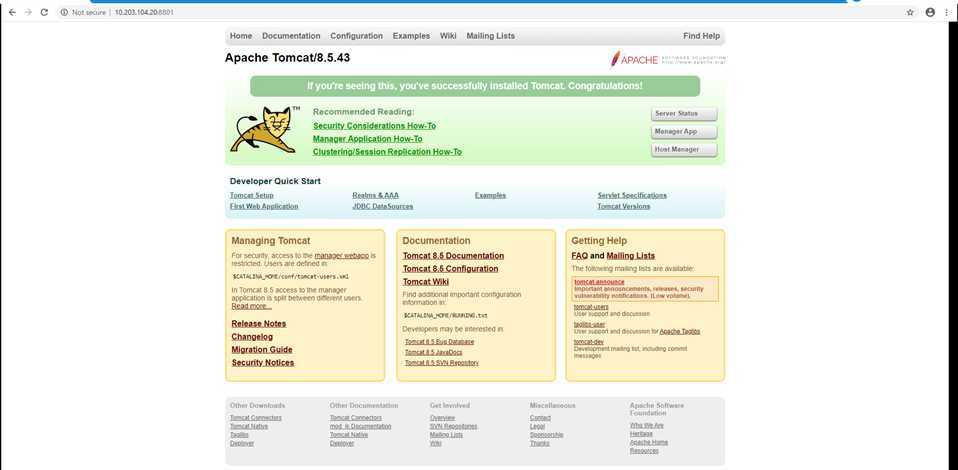
Task: Click Mailing Lists link in Getting Help
Action: coord(631,256)
